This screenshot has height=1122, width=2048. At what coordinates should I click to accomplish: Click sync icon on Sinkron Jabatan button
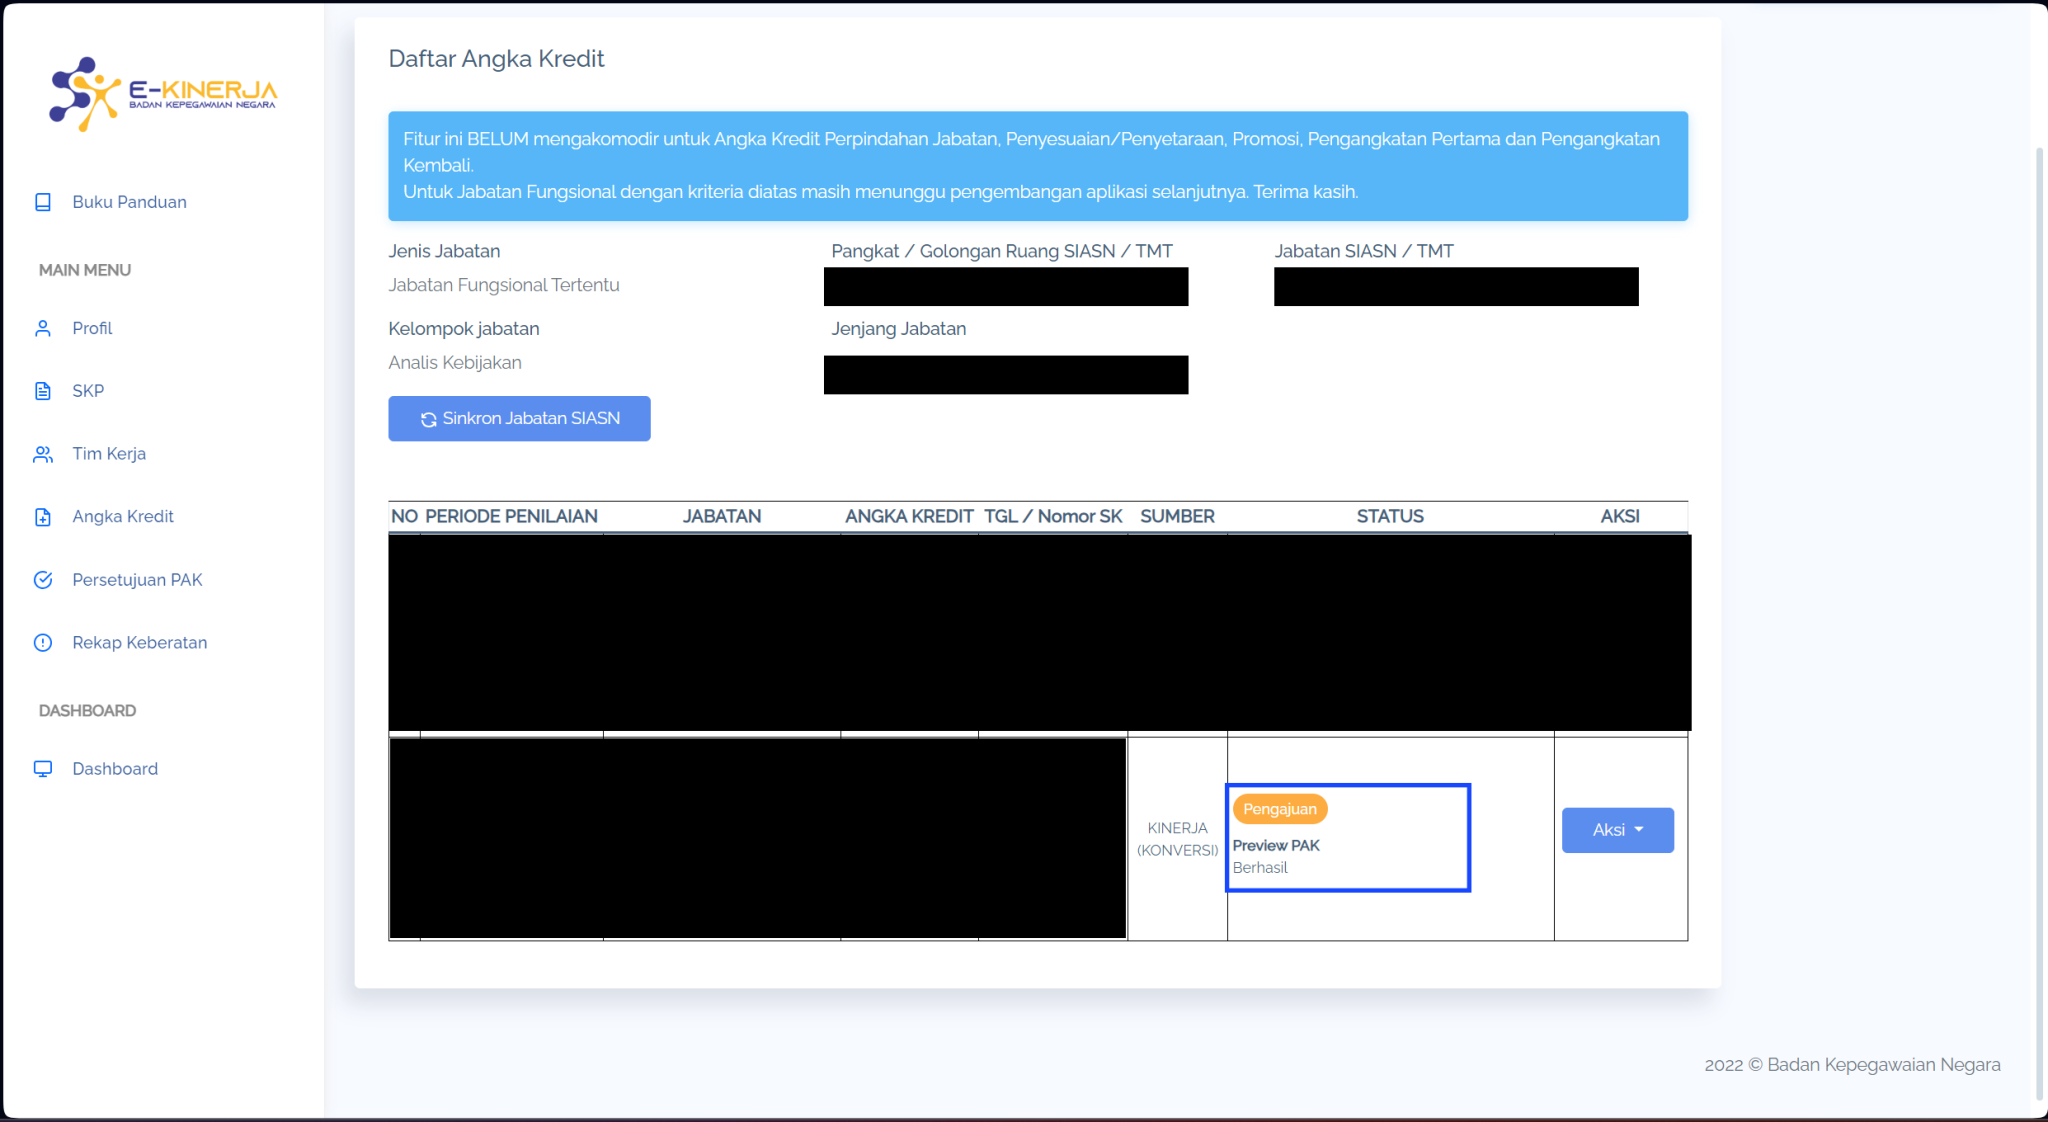[428, 420]
